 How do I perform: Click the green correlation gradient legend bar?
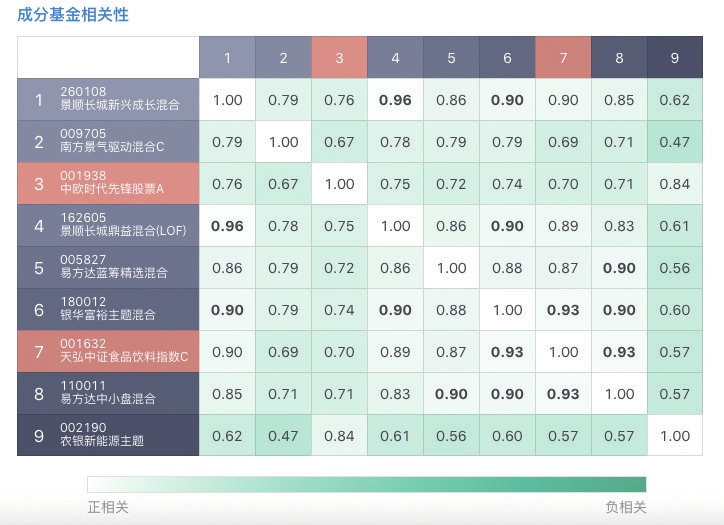tap(367, 484)
